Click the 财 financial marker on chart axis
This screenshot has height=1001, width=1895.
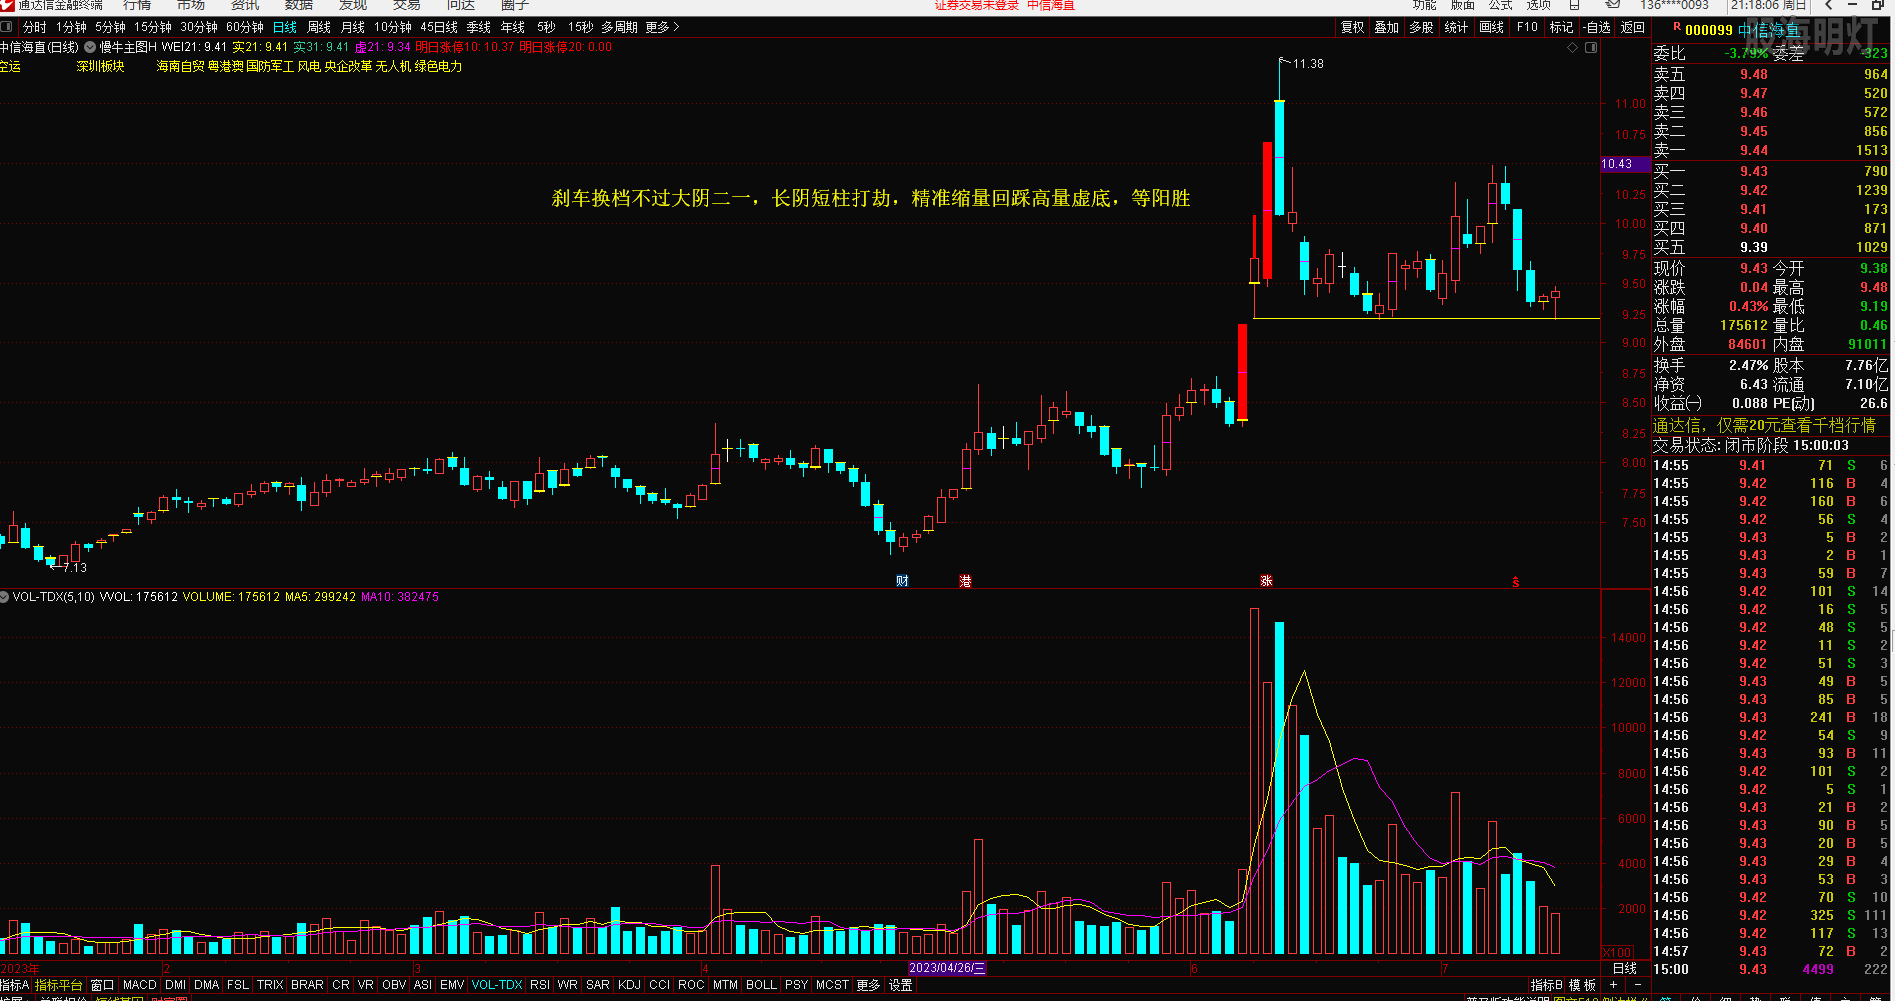point(902,581)
